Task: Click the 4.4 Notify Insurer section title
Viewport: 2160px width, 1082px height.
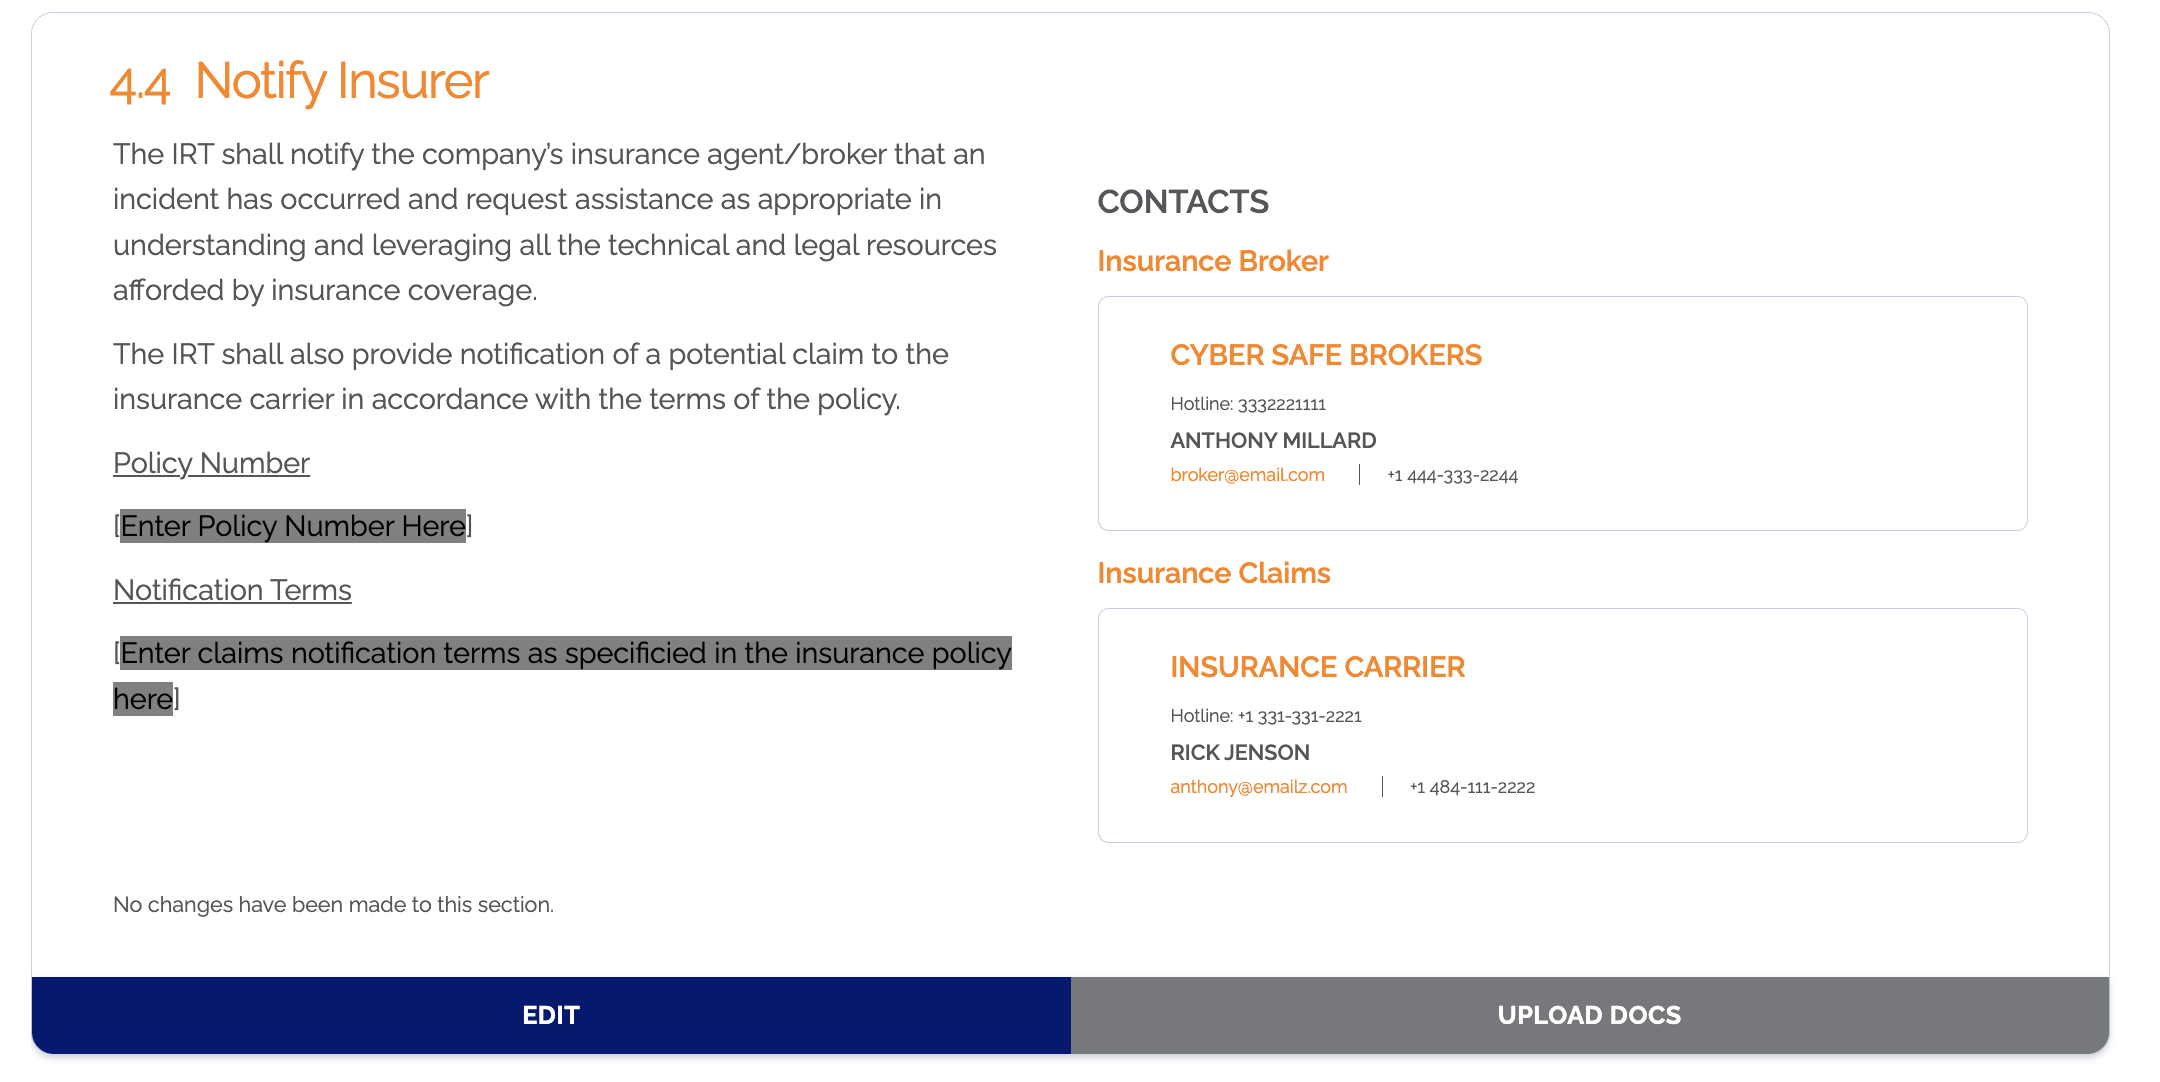Action: [x=299, y=82]
